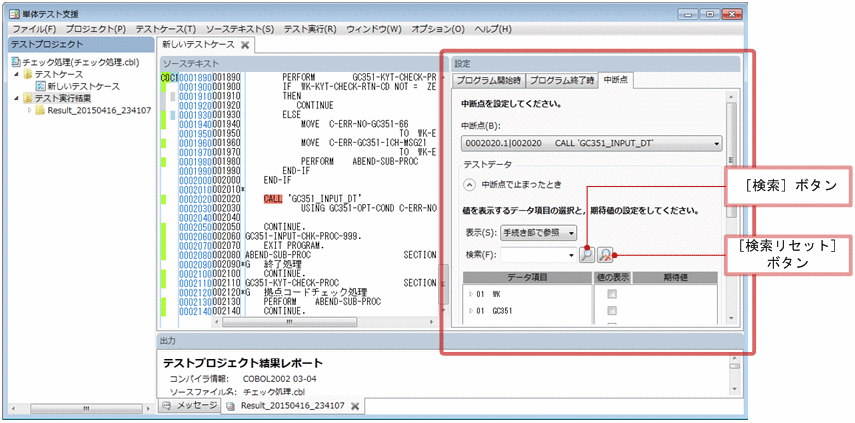This screenshot has width=855, height=423.
Task: Click the データ項目 column header
Action: (x=528, y=277)
